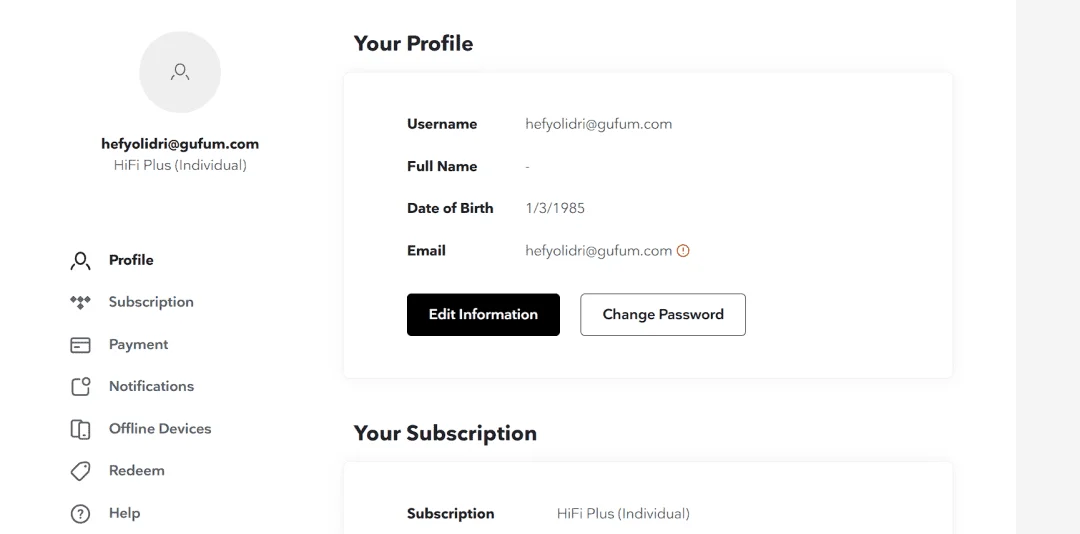This screenshot has height=534, width=1080.
Task: Select Offline Devices in the sidebar
Action: coord(160,429)
